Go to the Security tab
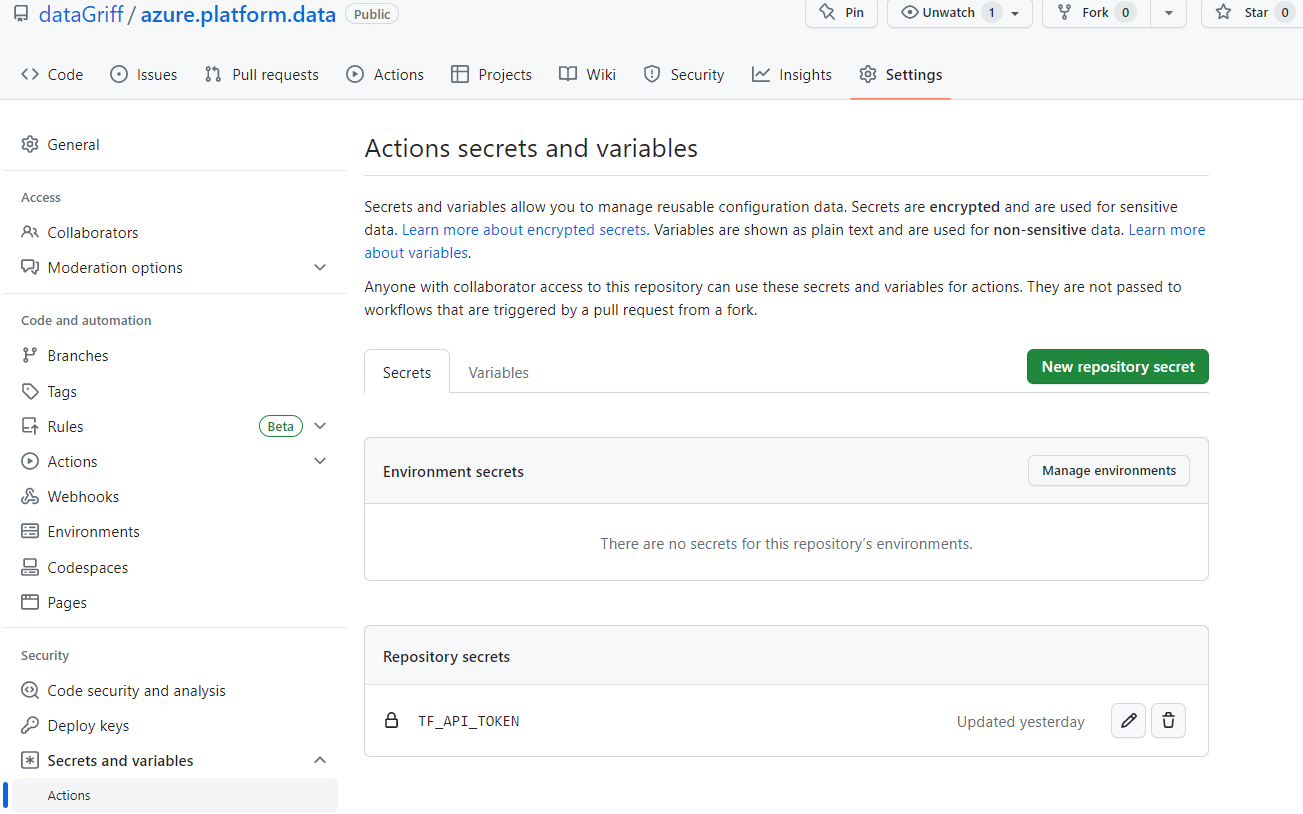 (x=684, y=74)
